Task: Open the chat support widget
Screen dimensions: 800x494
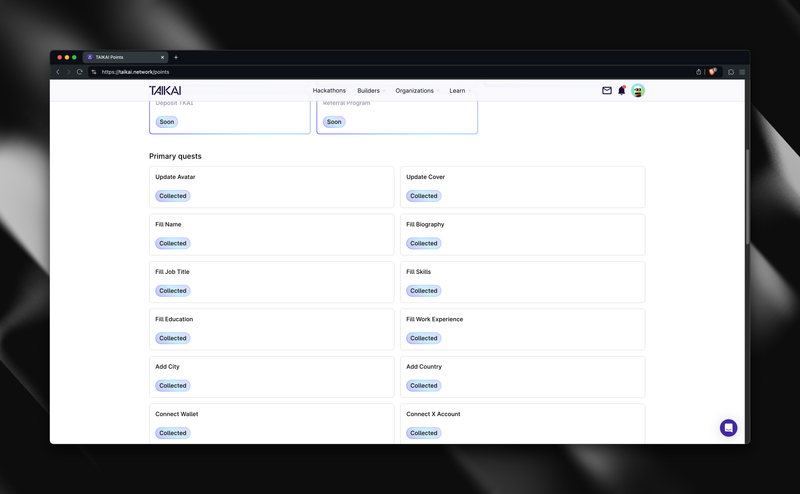Action: (x=729, y=428)
